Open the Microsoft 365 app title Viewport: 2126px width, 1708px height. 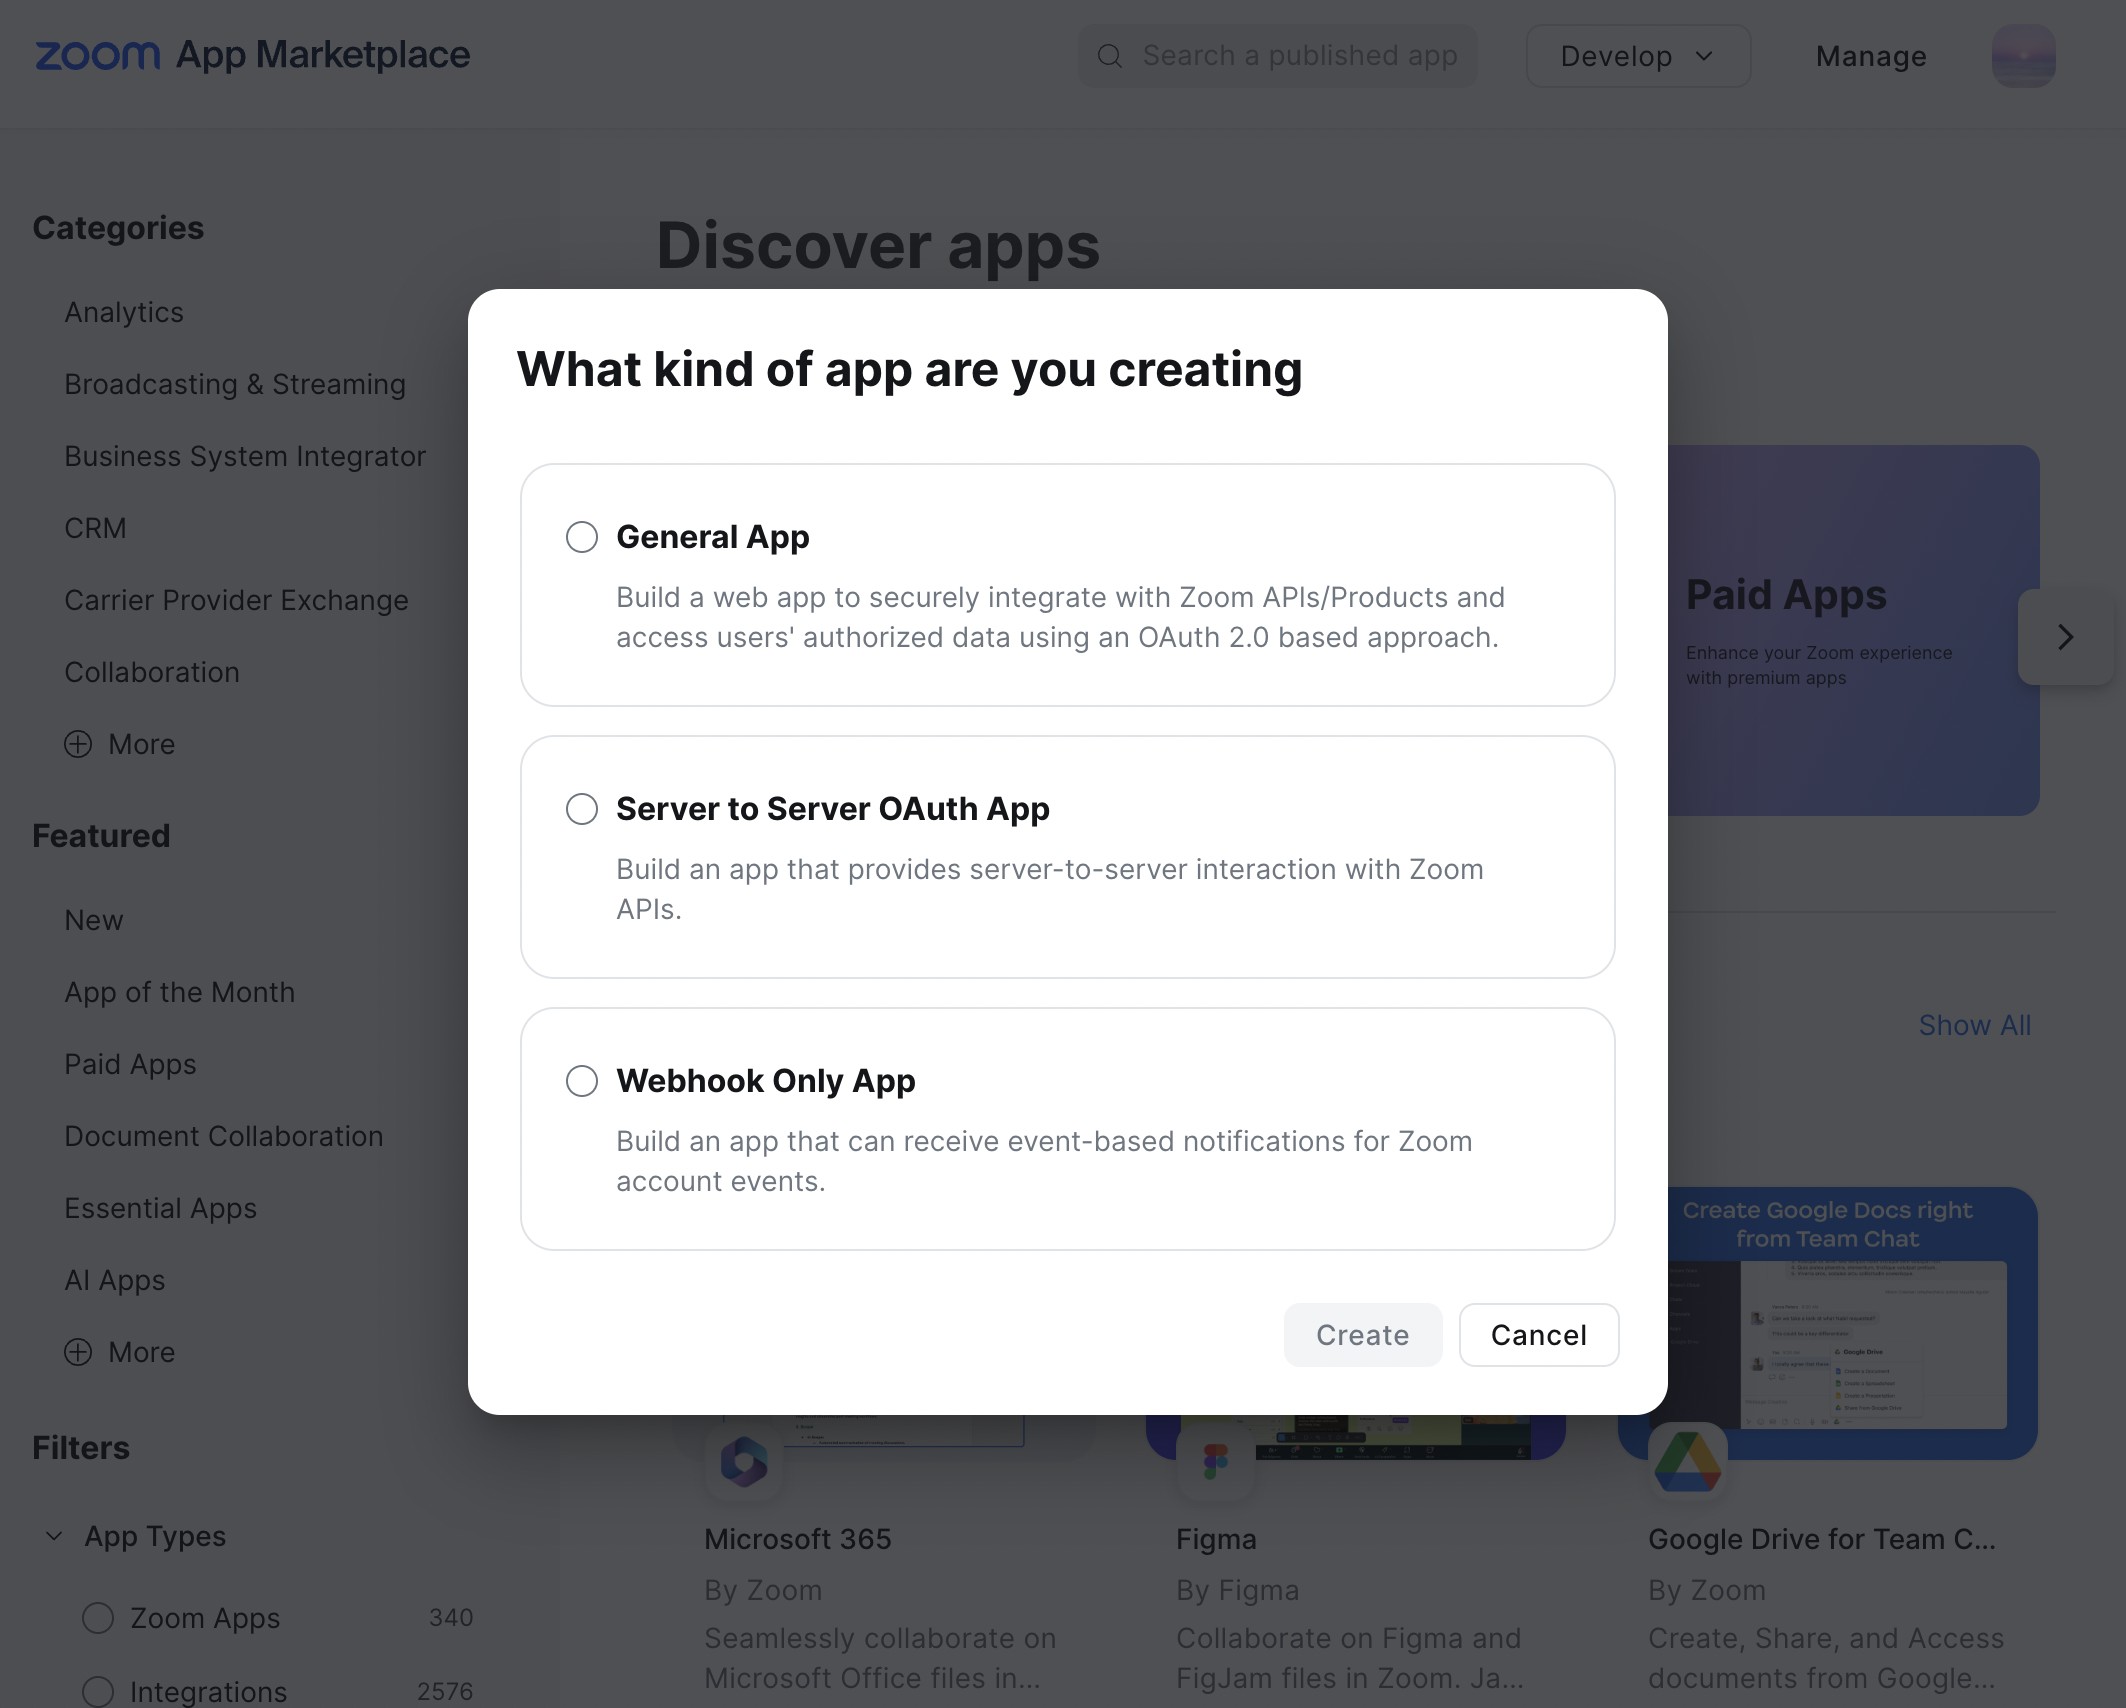pyautogui.click(x=798, y=1539)
